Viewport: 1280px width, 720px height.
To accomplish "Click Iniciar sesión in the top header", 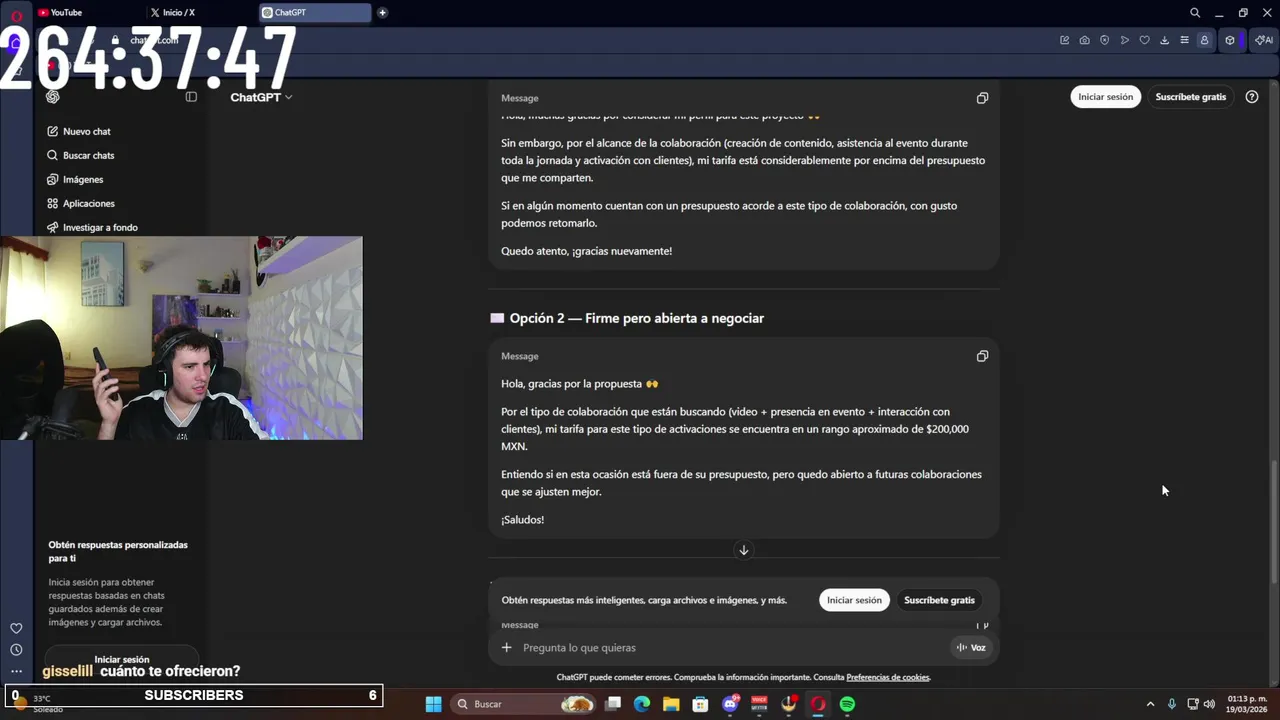I will pyautogui.click(x=1105, y=97).
